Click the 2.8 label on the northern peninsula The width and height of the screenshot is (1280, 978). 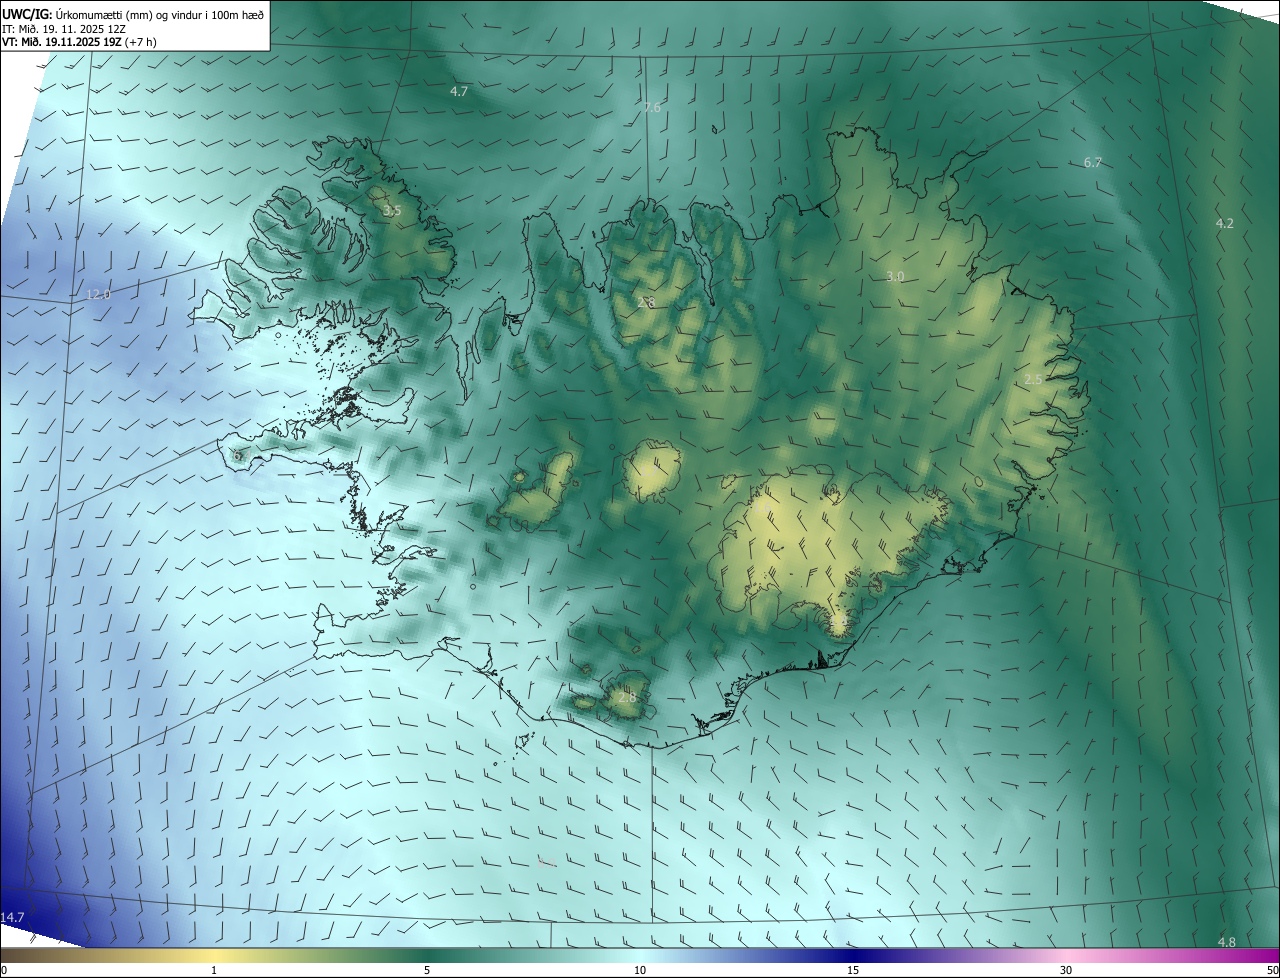646,302
